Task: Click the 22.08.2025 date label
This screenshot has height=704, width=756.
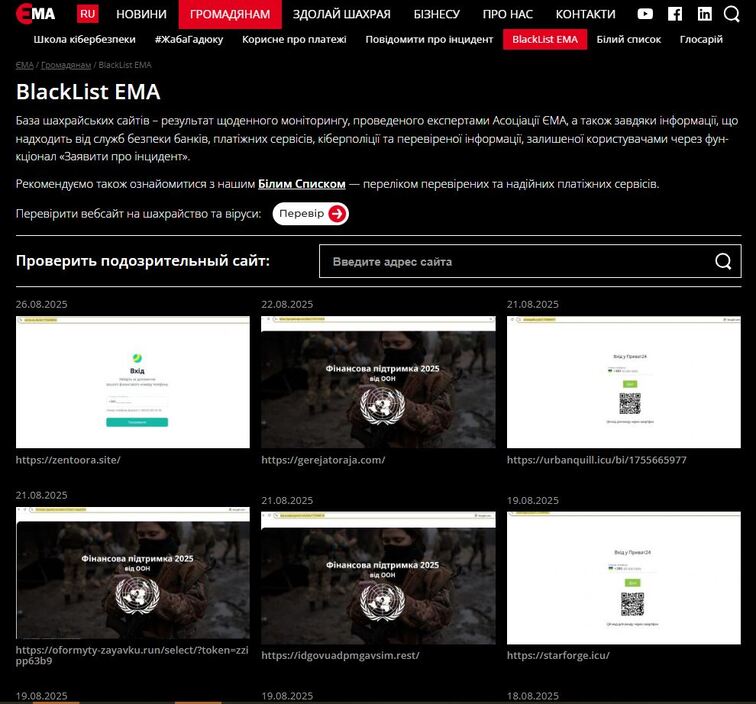Action: click(287, 304)
